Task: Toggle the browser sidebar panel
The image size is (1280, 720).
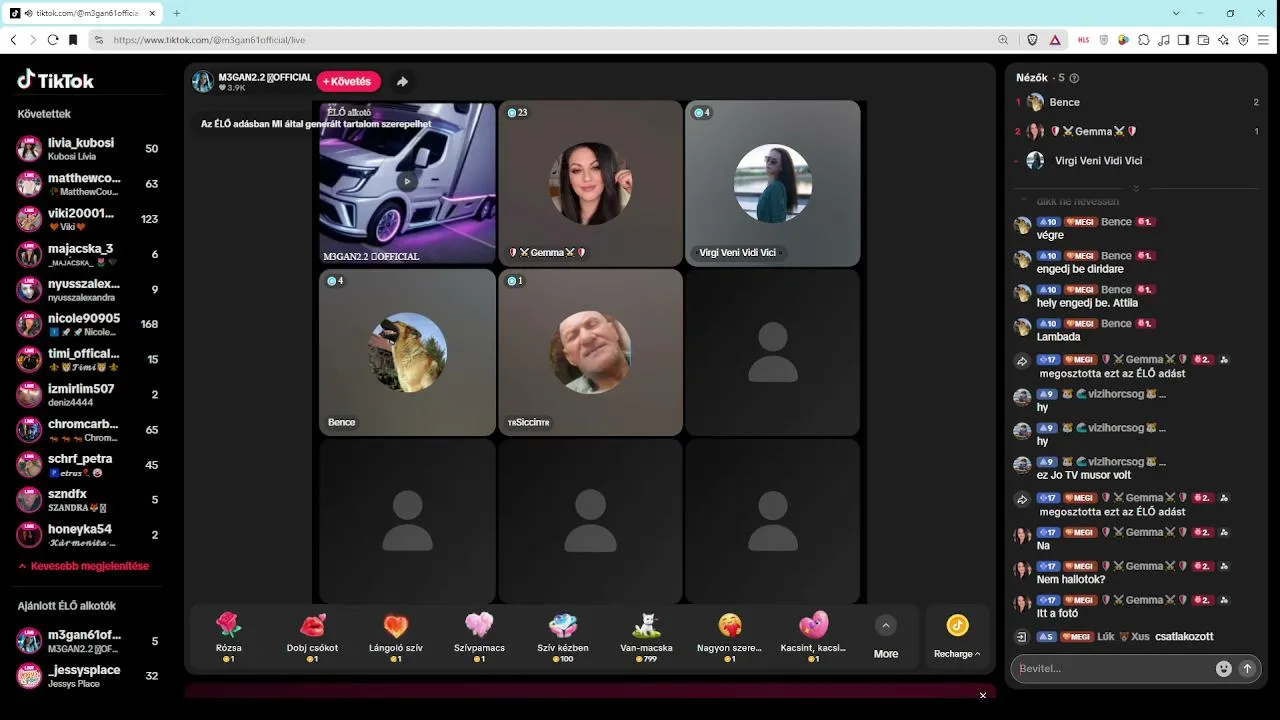Action: [x=1183, y=40]
